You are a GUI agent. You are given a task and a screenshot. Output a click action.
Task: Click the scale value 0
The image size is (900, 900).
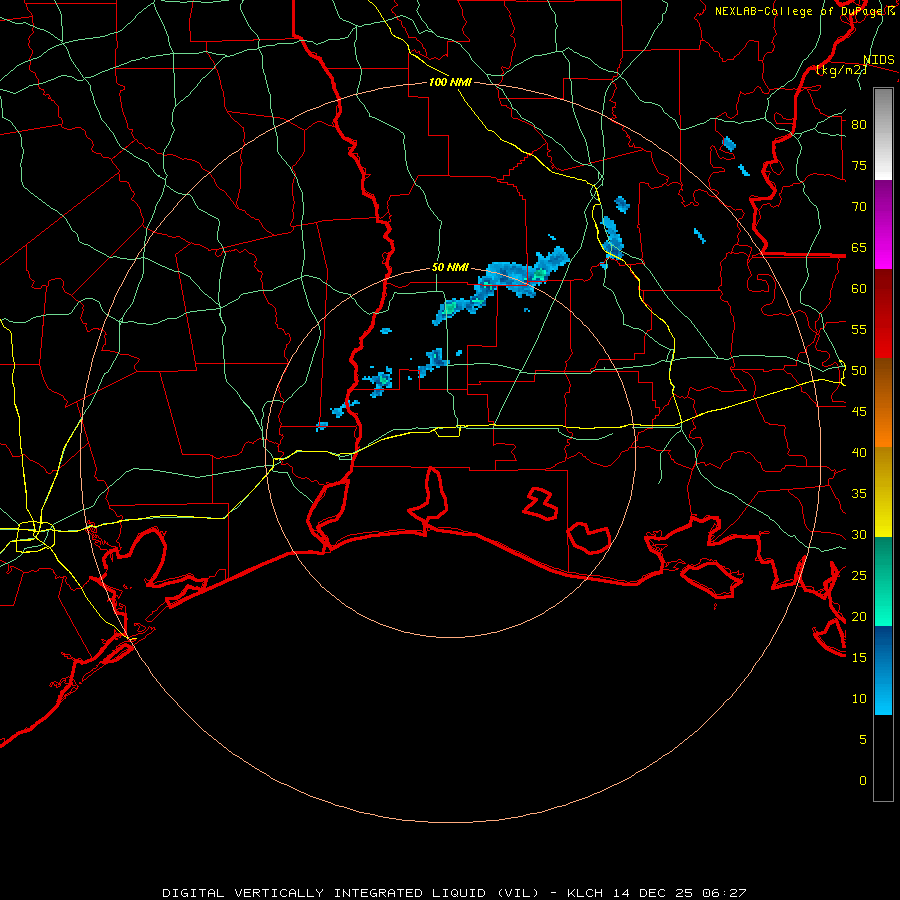863,781
